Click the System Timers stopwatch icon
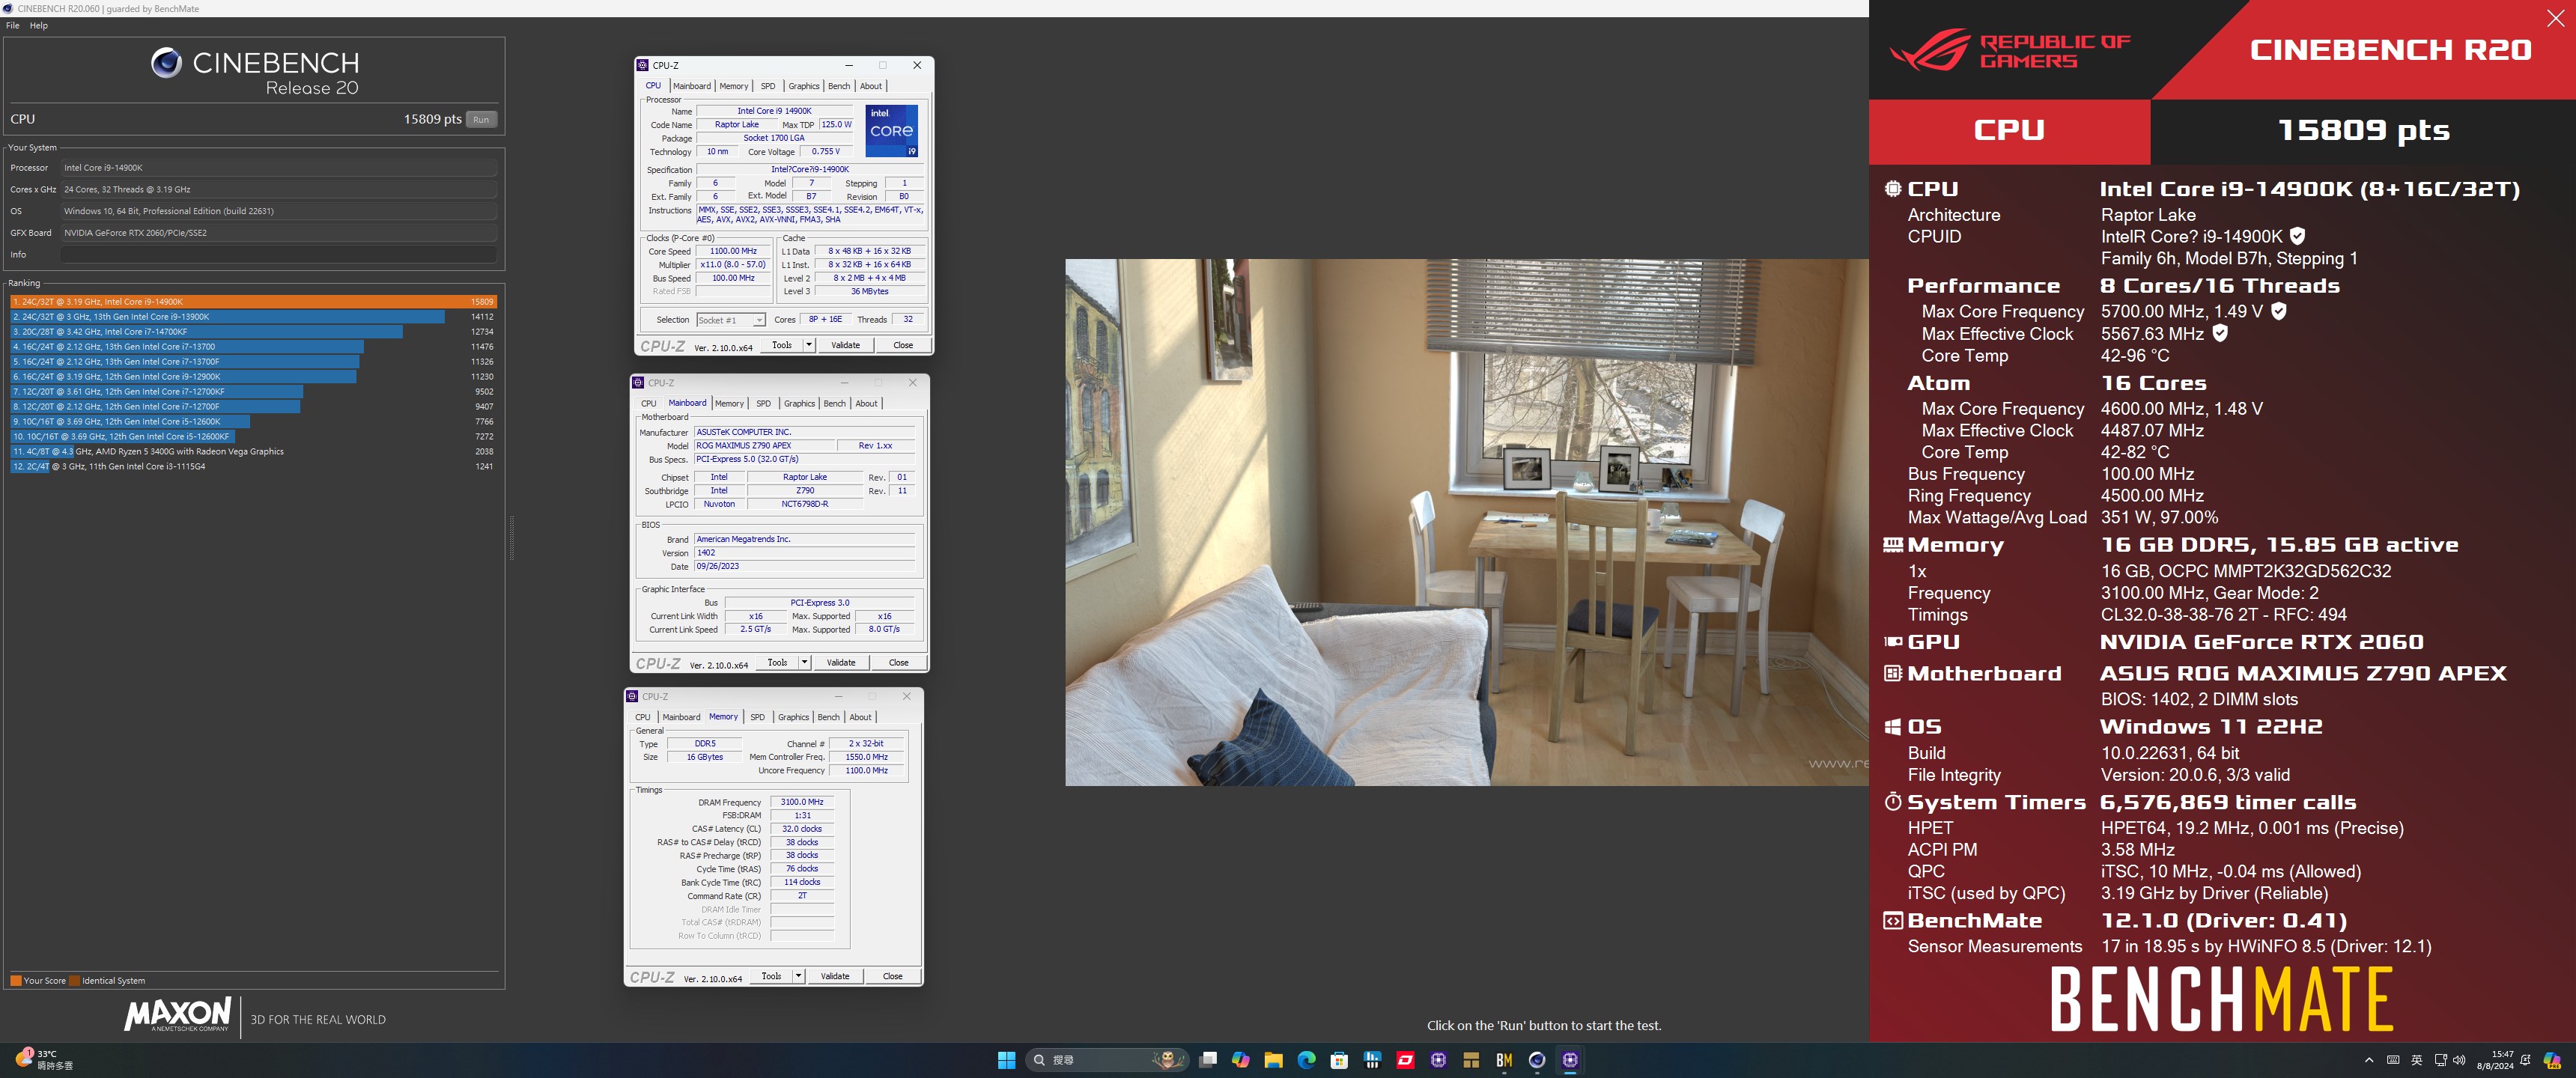Viewport: 2576px width, 1078px height. [x=1892, y=801]
